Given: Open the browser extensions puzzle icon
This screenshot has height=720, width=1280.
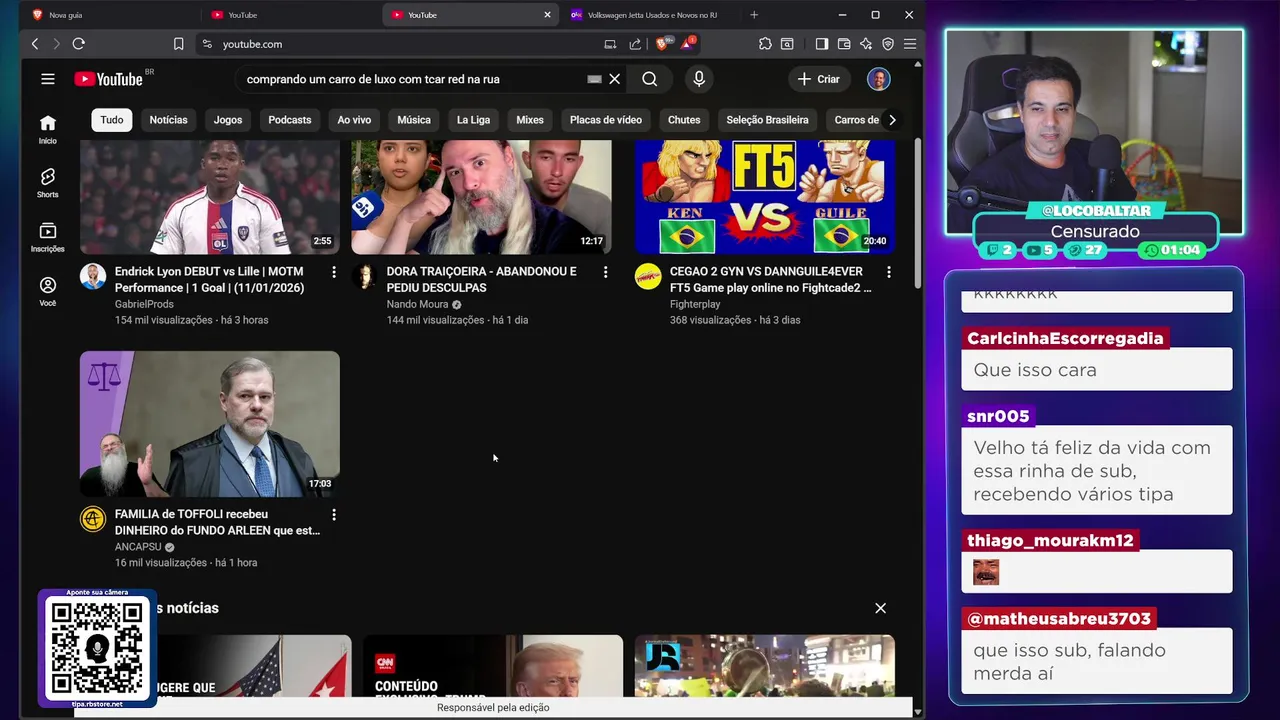Looking at the screenshot, I should [765, 44].
